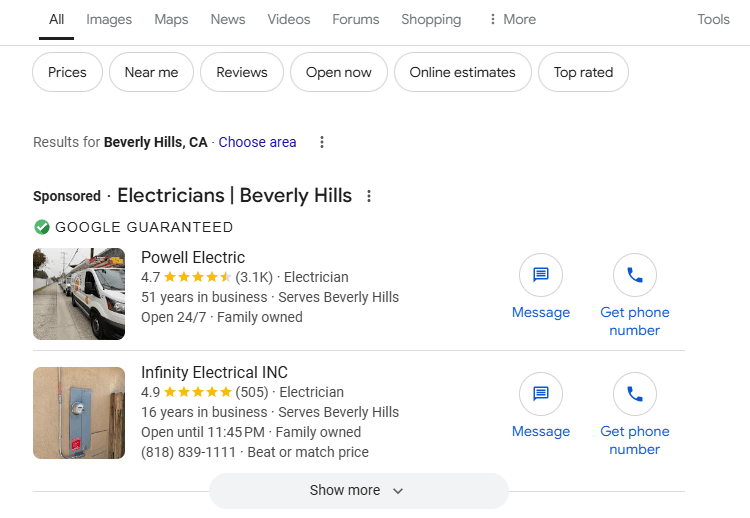Expand the More search options menu
750x518 pixels.
click(512, 20)
